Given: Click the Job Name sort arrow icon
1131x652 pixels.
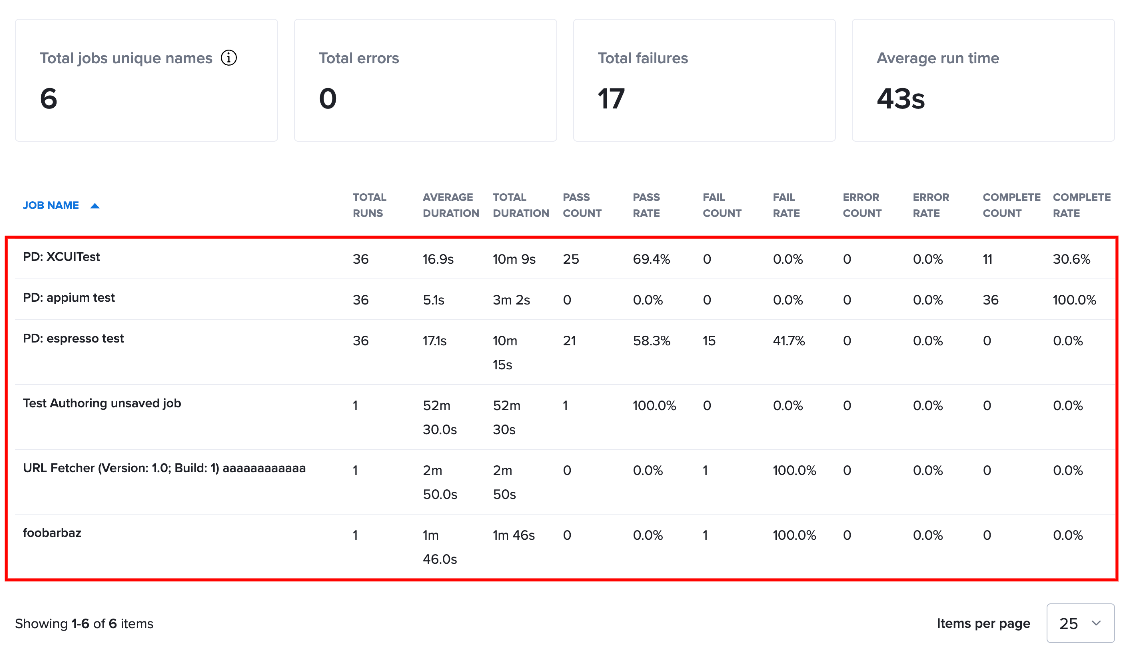Looking at the screenshot, I should point(94,206).
